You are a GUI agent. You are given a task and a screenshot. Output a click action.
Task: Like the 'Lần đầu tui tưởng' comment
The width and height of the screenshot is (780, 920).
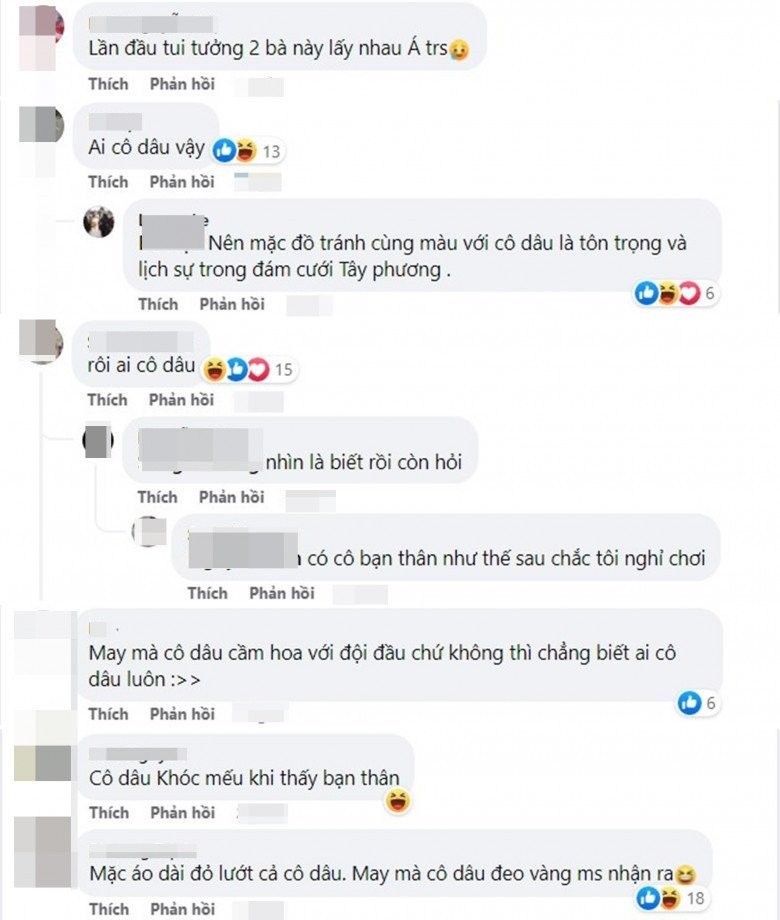[x=108, y=84]
